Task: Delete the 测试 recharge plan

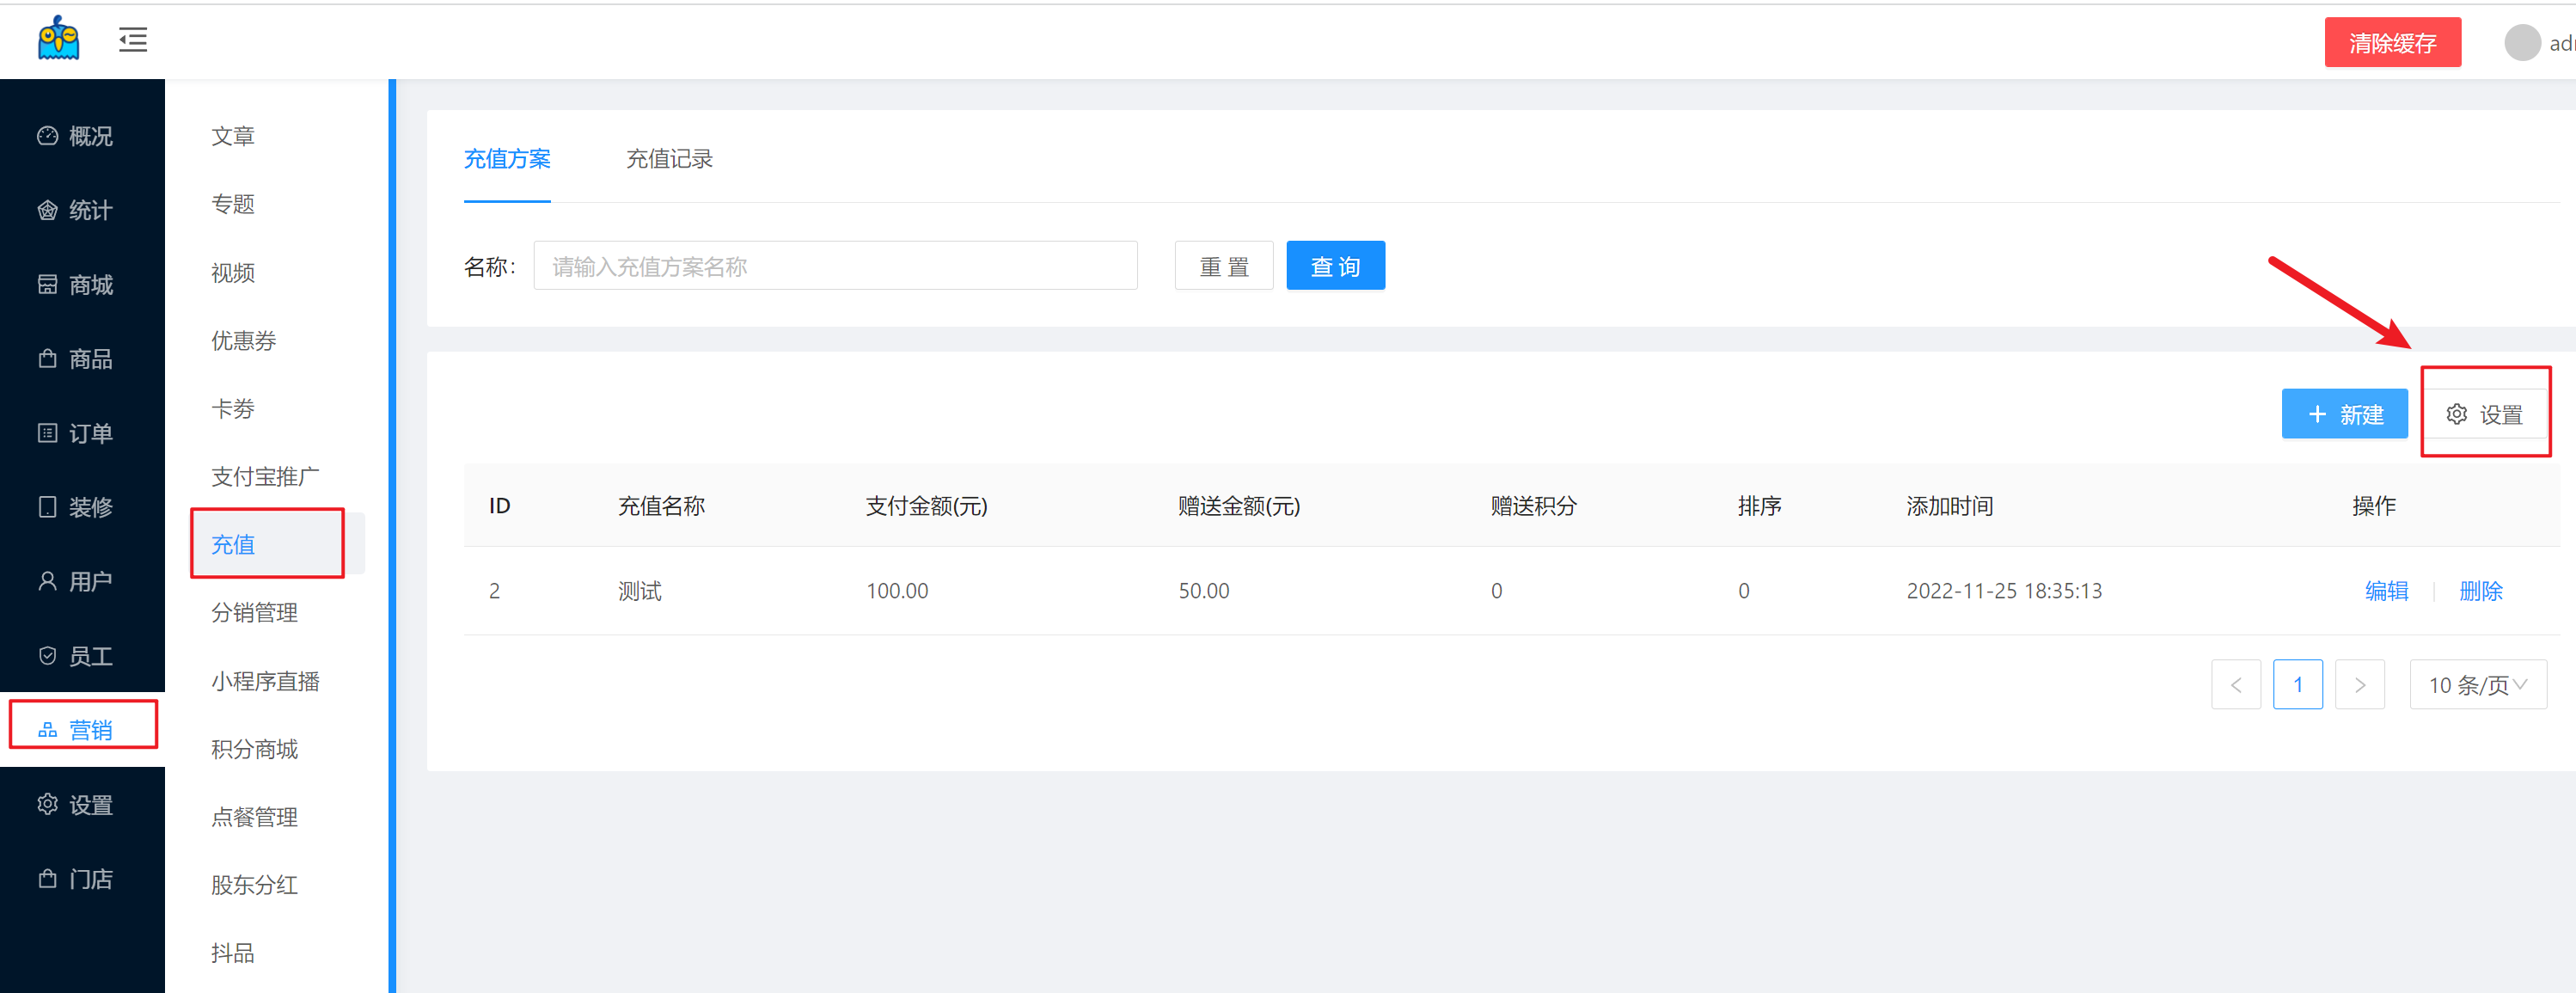Action: (x=2479, y=591)
